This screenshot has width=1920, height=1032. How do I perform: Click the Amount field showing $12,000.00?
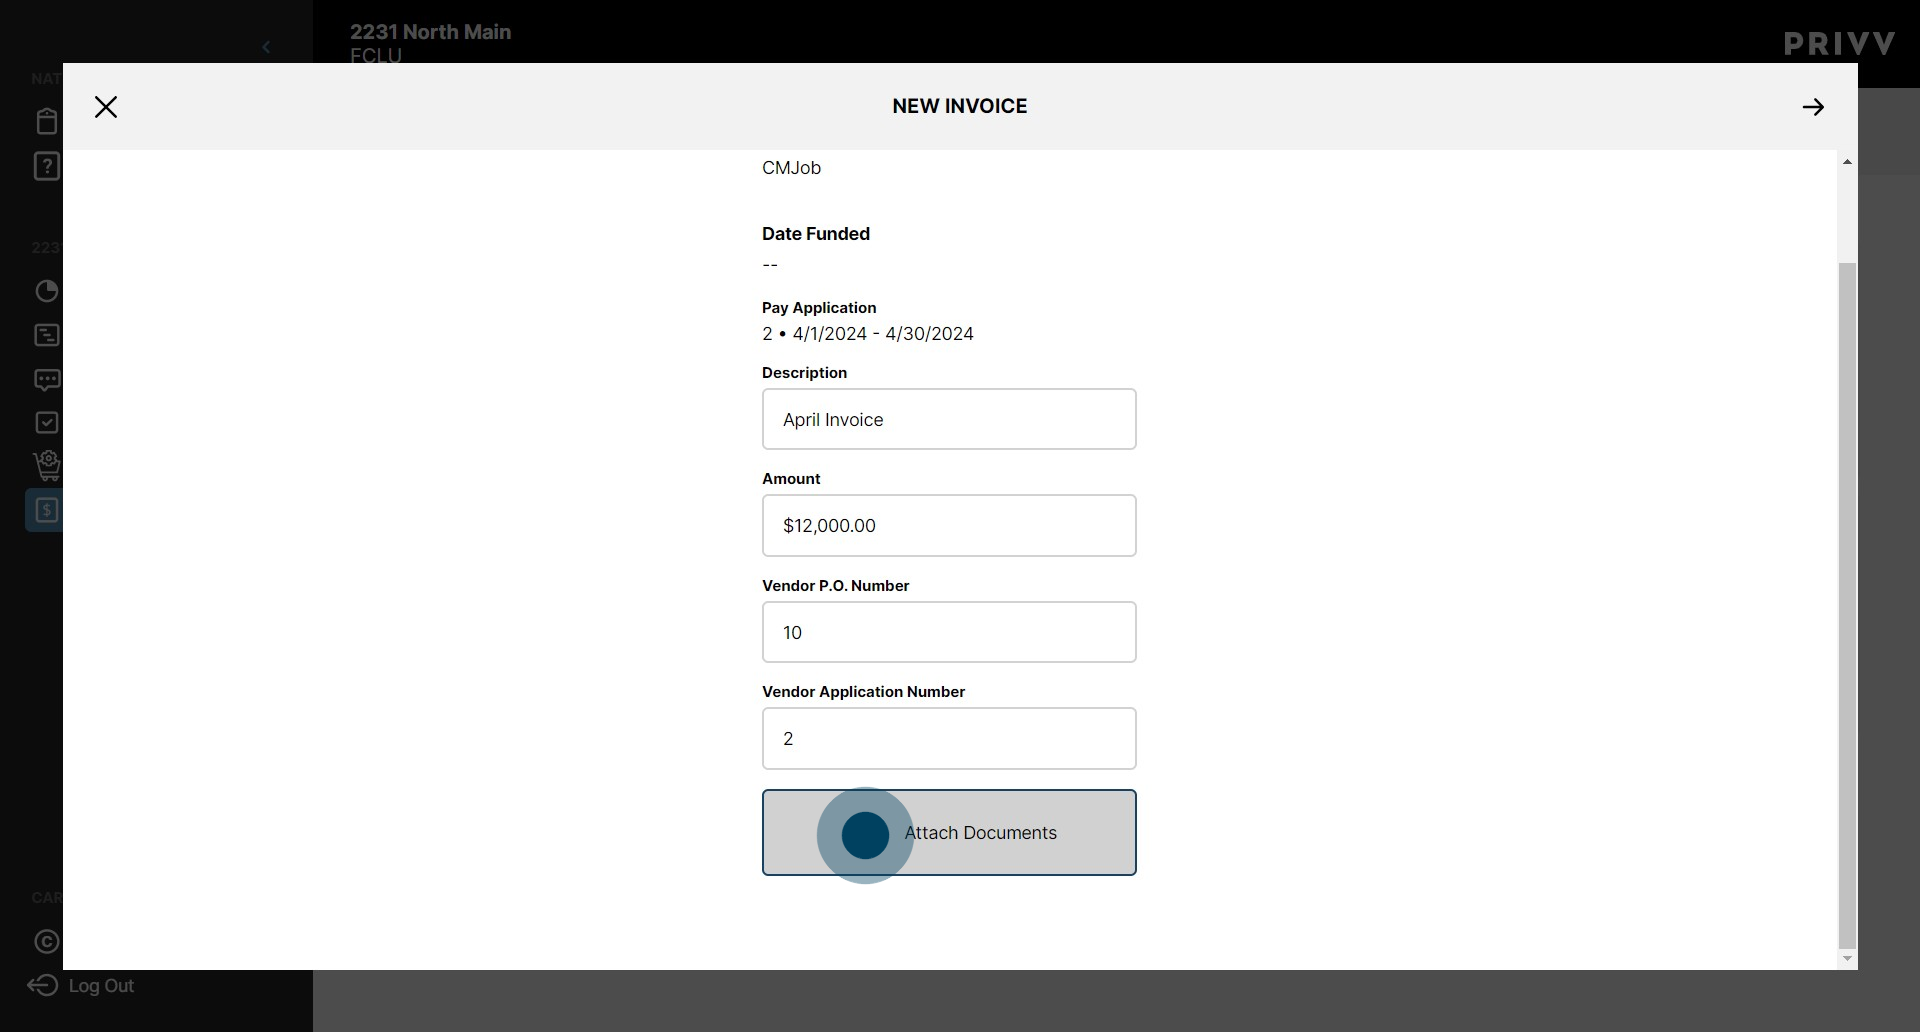click(x=949, y=525)
